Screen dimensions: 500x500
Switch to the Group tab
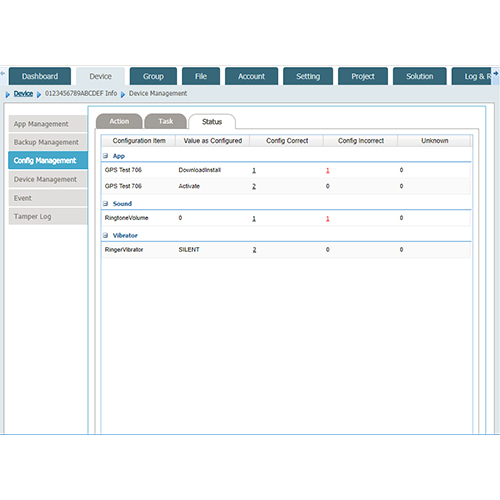[153, 76]
